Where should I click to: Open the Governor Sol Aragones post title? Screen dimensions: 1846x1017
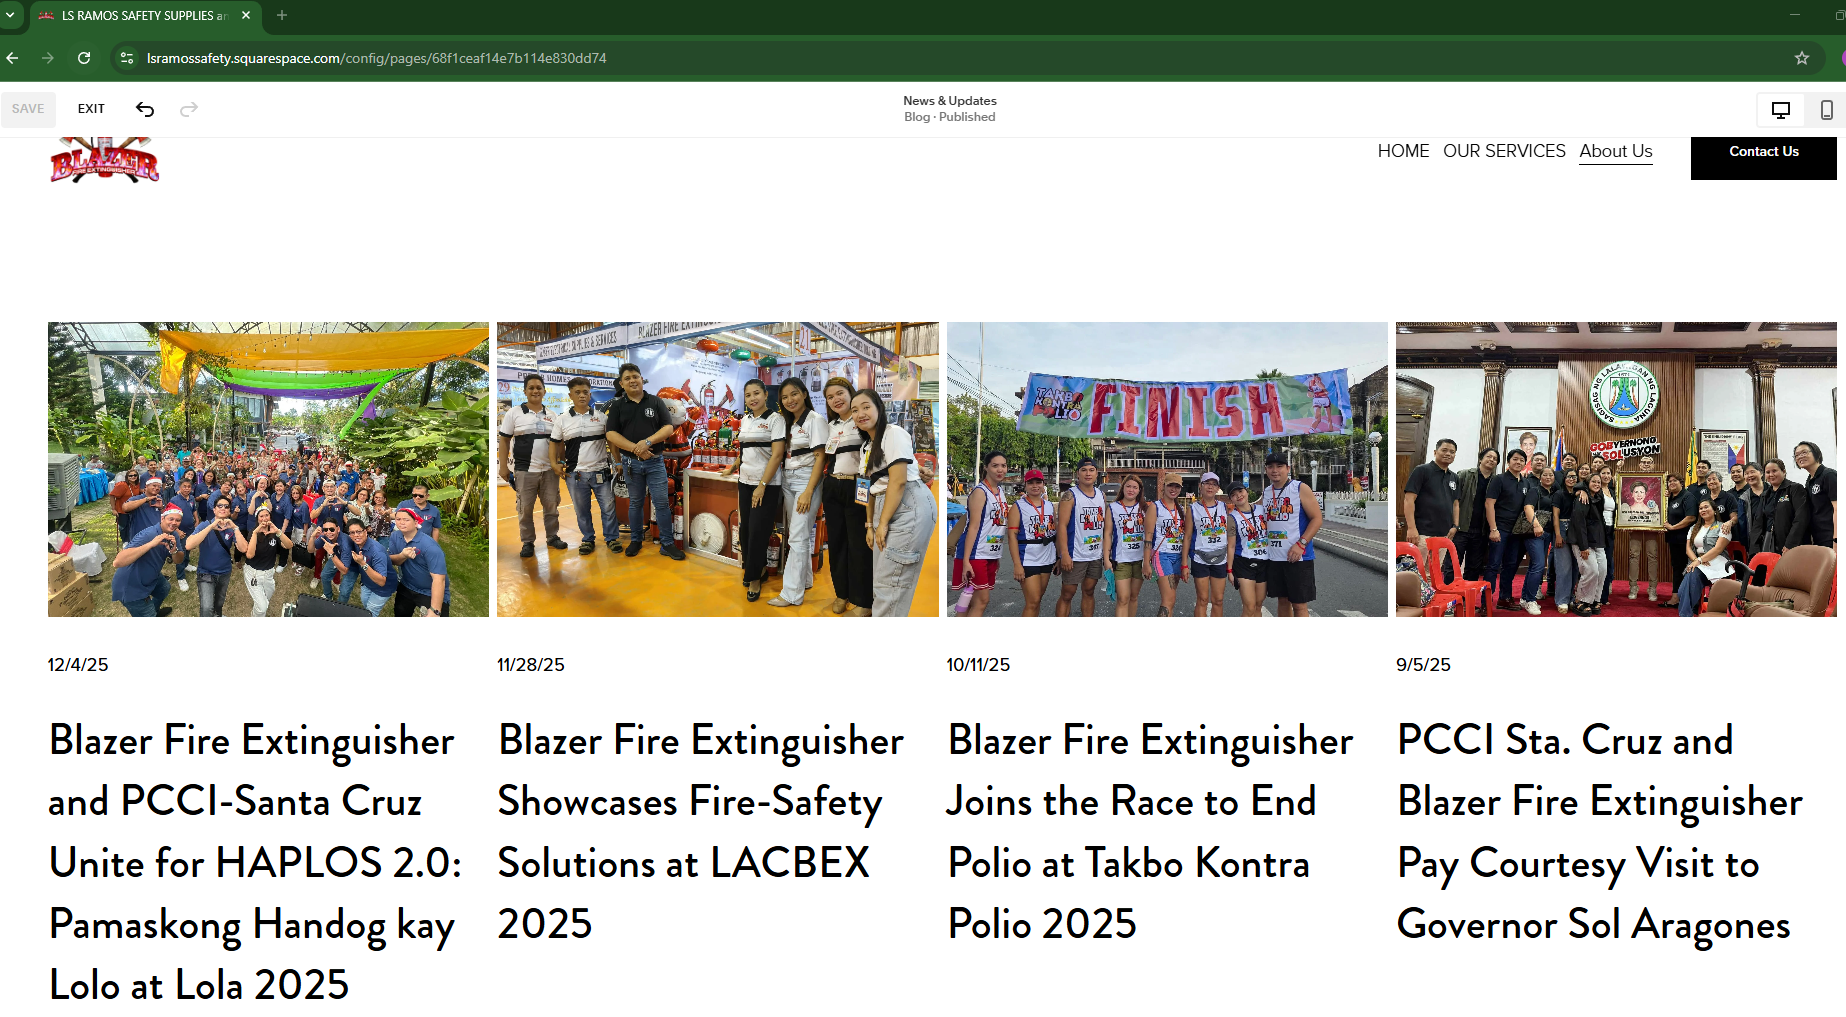tap(1600, 832)
